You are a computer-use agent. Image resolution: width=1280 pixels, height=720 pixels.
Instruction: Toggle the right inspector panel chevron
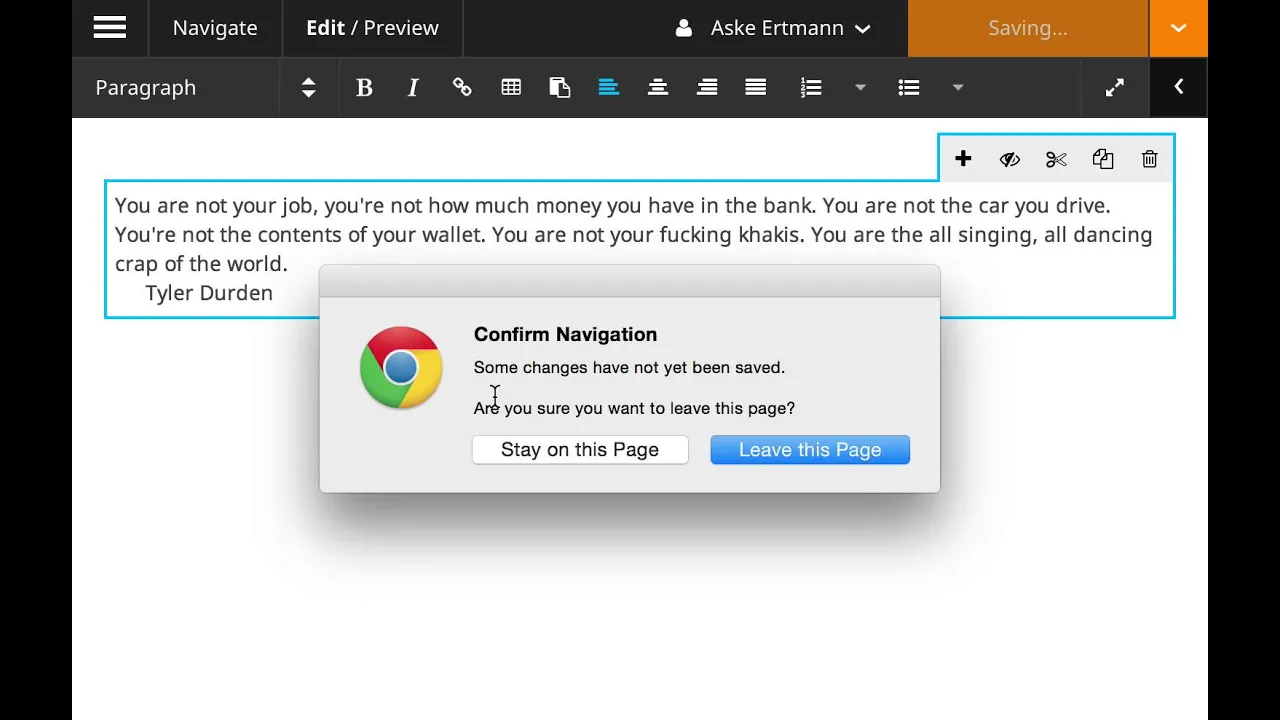(1179, 88)
